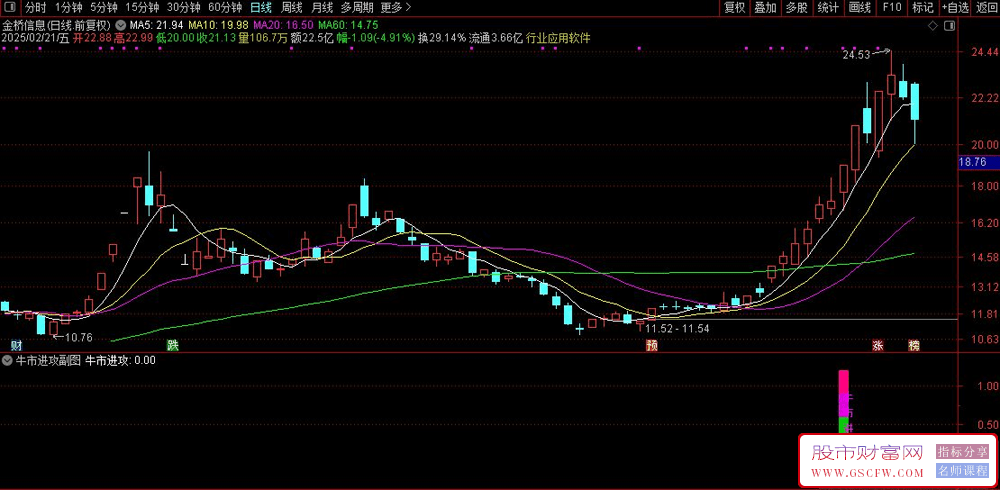
Task: Select the 15分钟 period tab
Action: click(142, 8)
